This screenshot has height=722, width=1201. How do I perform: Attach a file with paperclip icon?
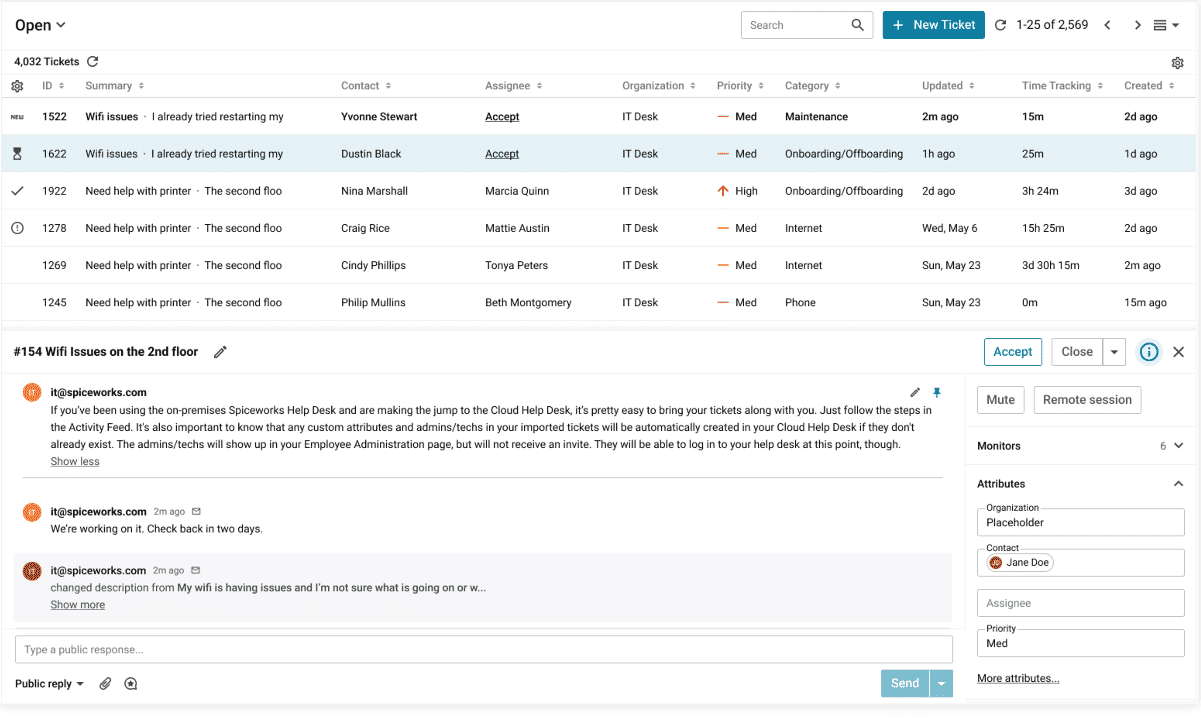105,684
